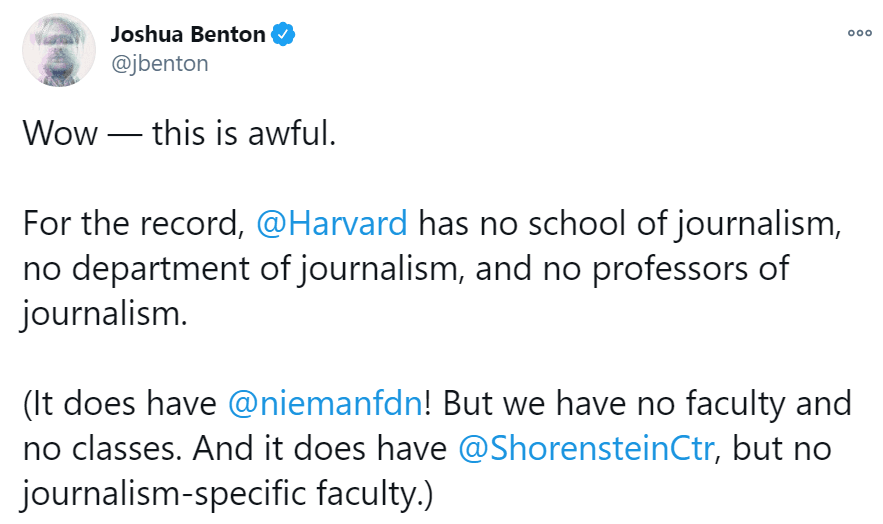Open Joshua Benton's profile picture
The height and width of the screenshot is (524, 883).
point(59,50)
